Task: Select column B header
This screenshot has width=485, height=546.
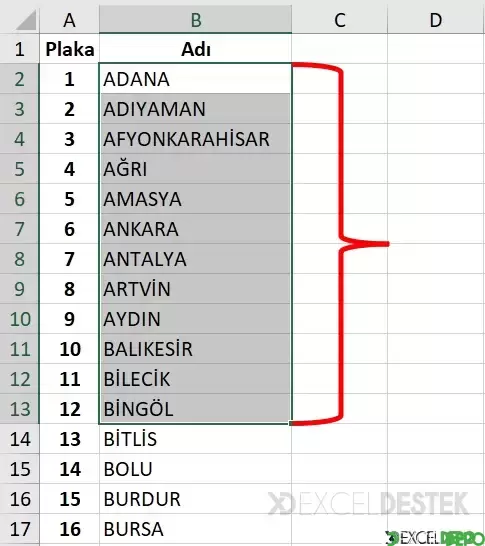Action: click(x=195, y=20)
